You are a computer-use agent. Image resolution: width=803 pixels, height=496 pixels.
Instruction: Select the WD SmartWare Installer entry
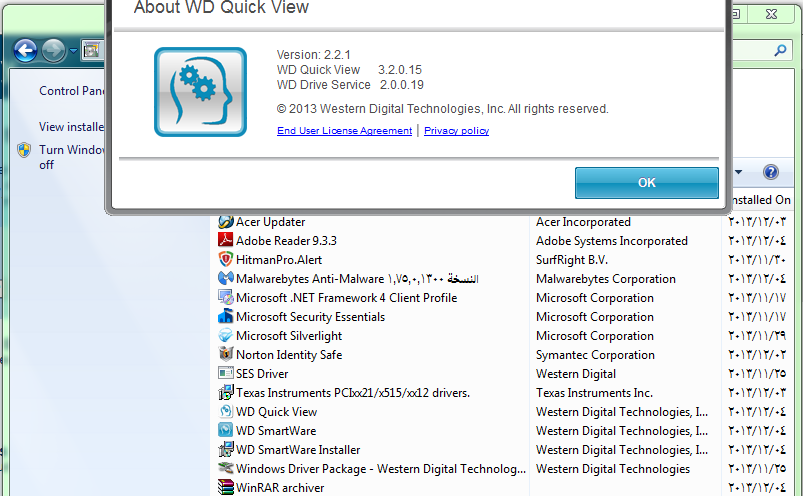coord(298,449)
